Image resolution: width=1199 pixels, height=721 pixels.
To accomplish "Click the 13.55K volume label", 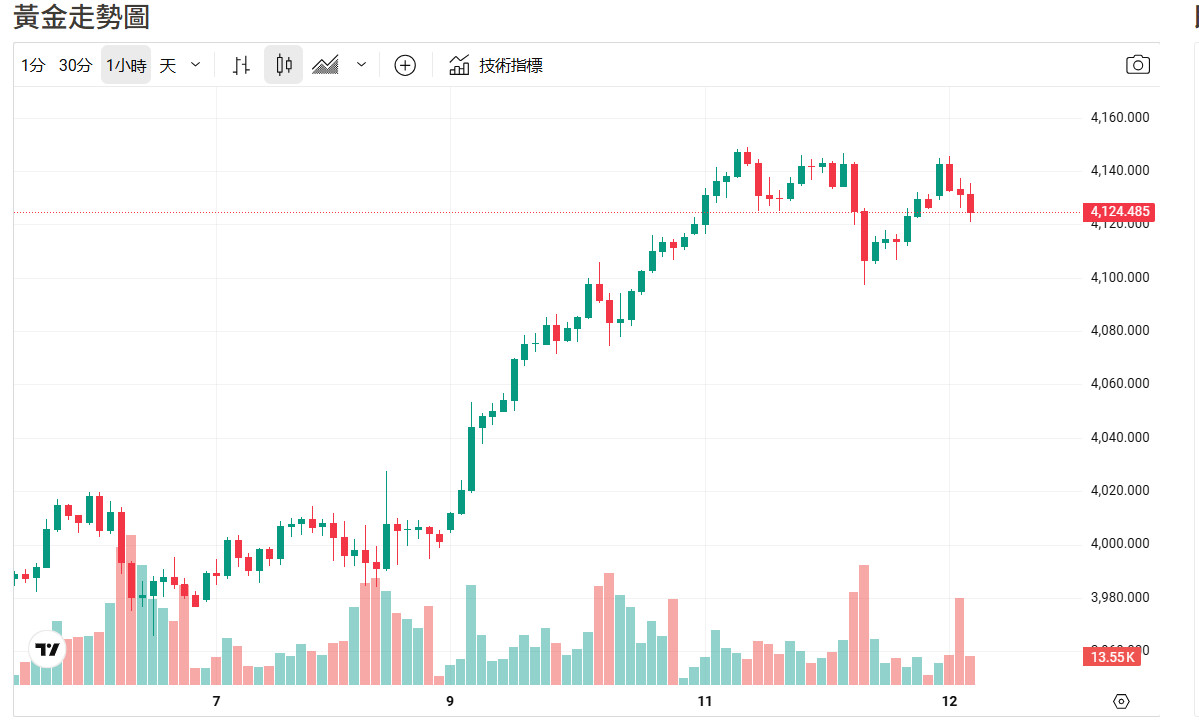I will (x=1112, y=657).
